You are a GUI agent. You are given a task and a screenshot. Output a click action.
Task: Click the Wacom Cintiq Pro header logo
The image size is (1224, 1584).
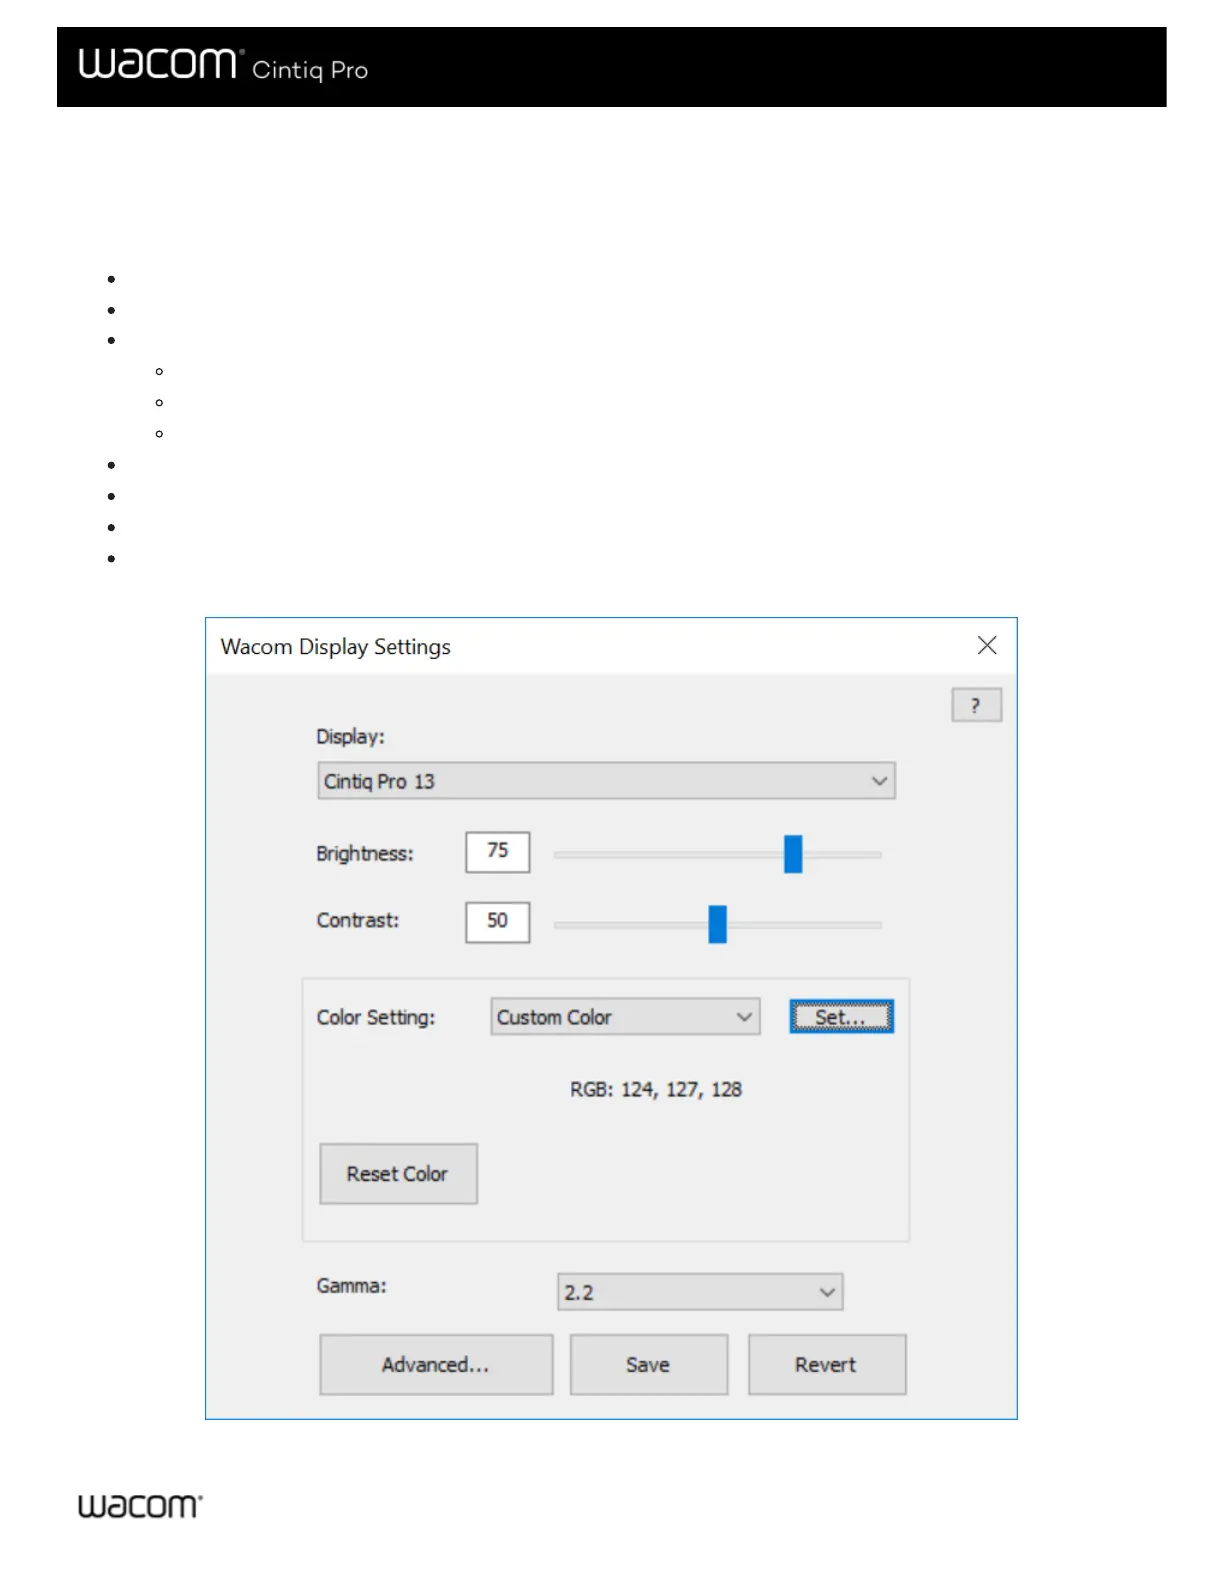pos(224,66)
